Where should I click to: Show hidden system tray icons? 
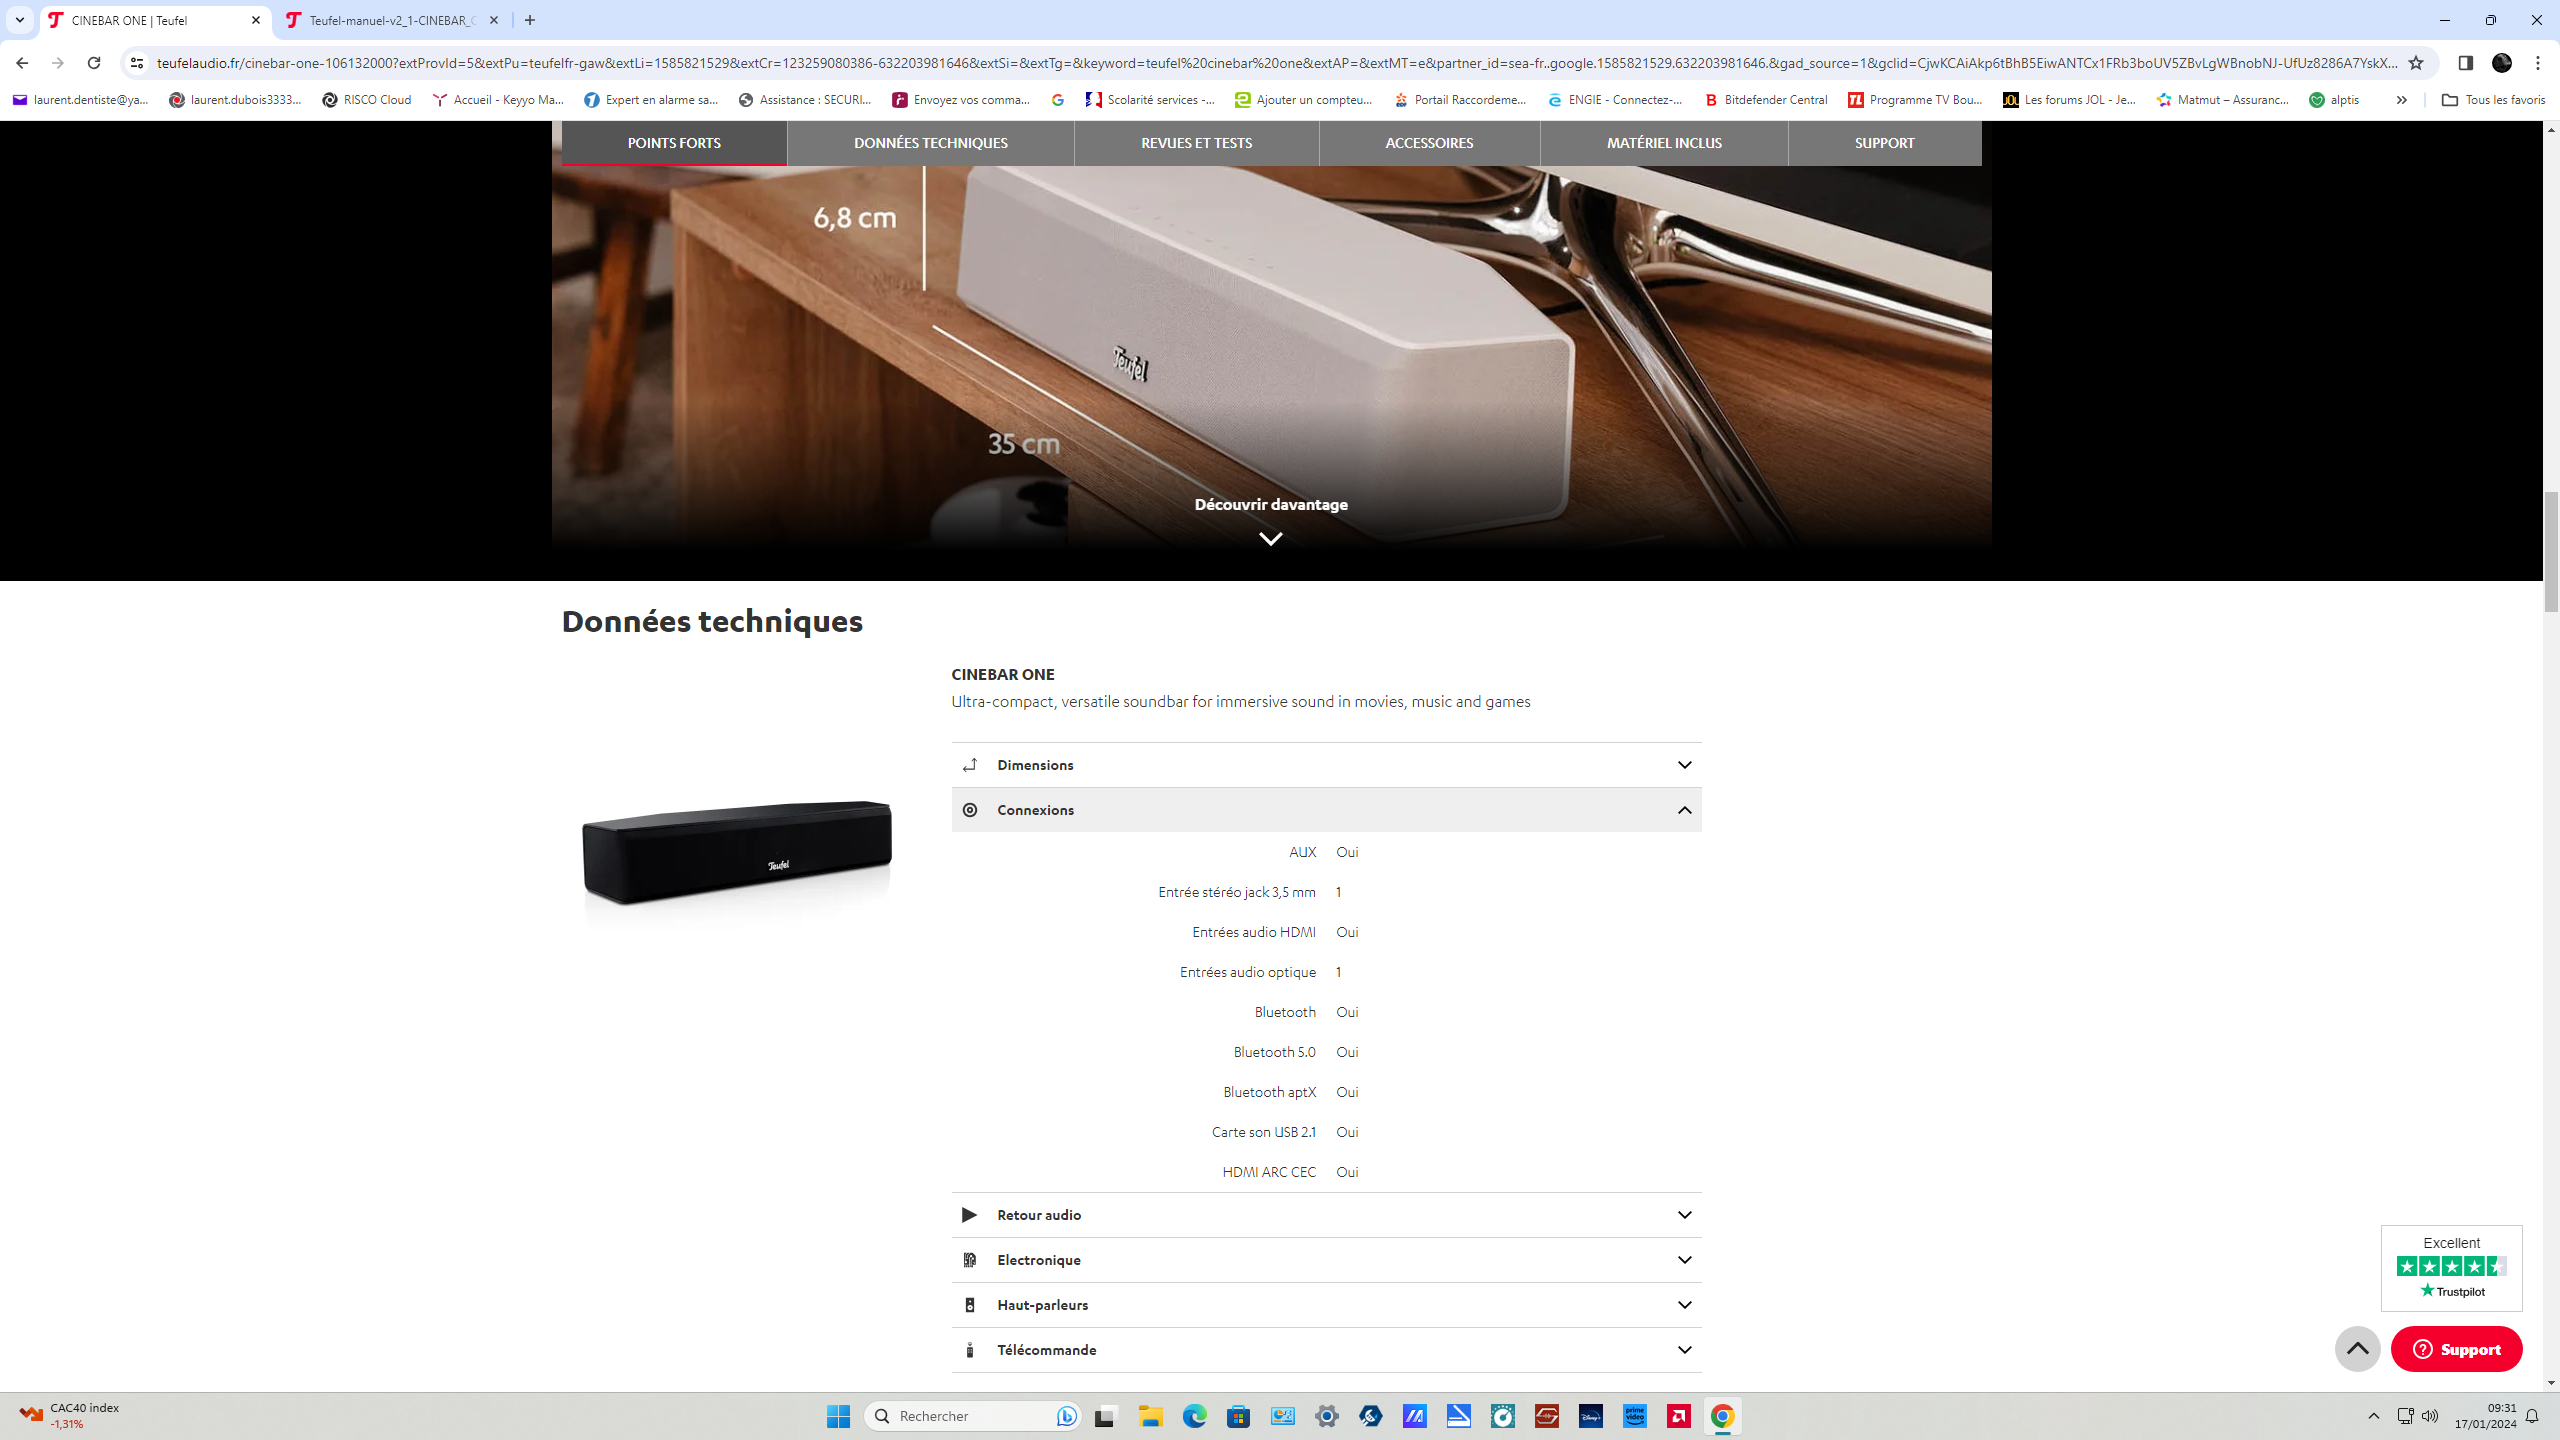[2374, 1416]
